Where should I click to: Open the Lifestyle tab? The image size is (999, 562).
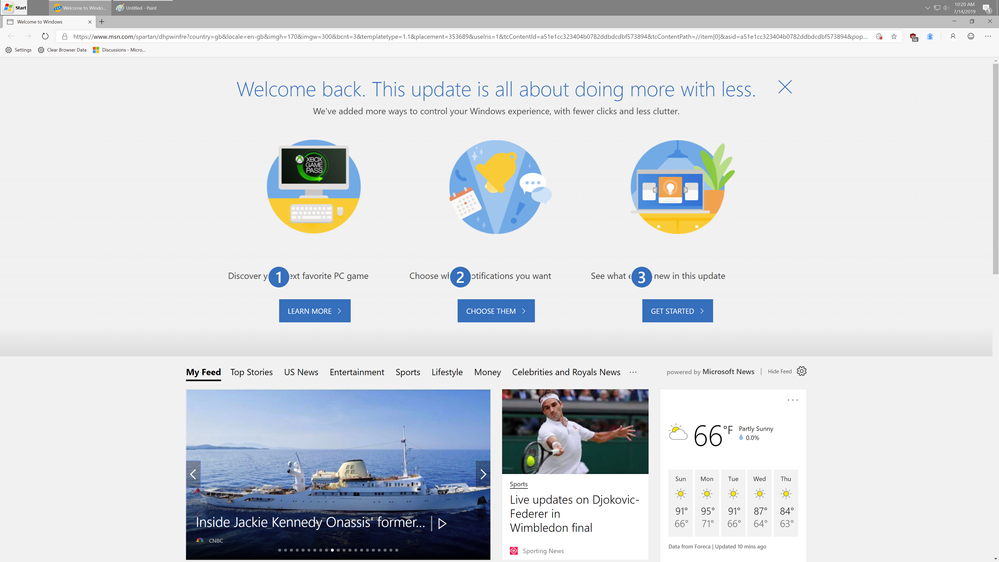click(x=447, y=372)
